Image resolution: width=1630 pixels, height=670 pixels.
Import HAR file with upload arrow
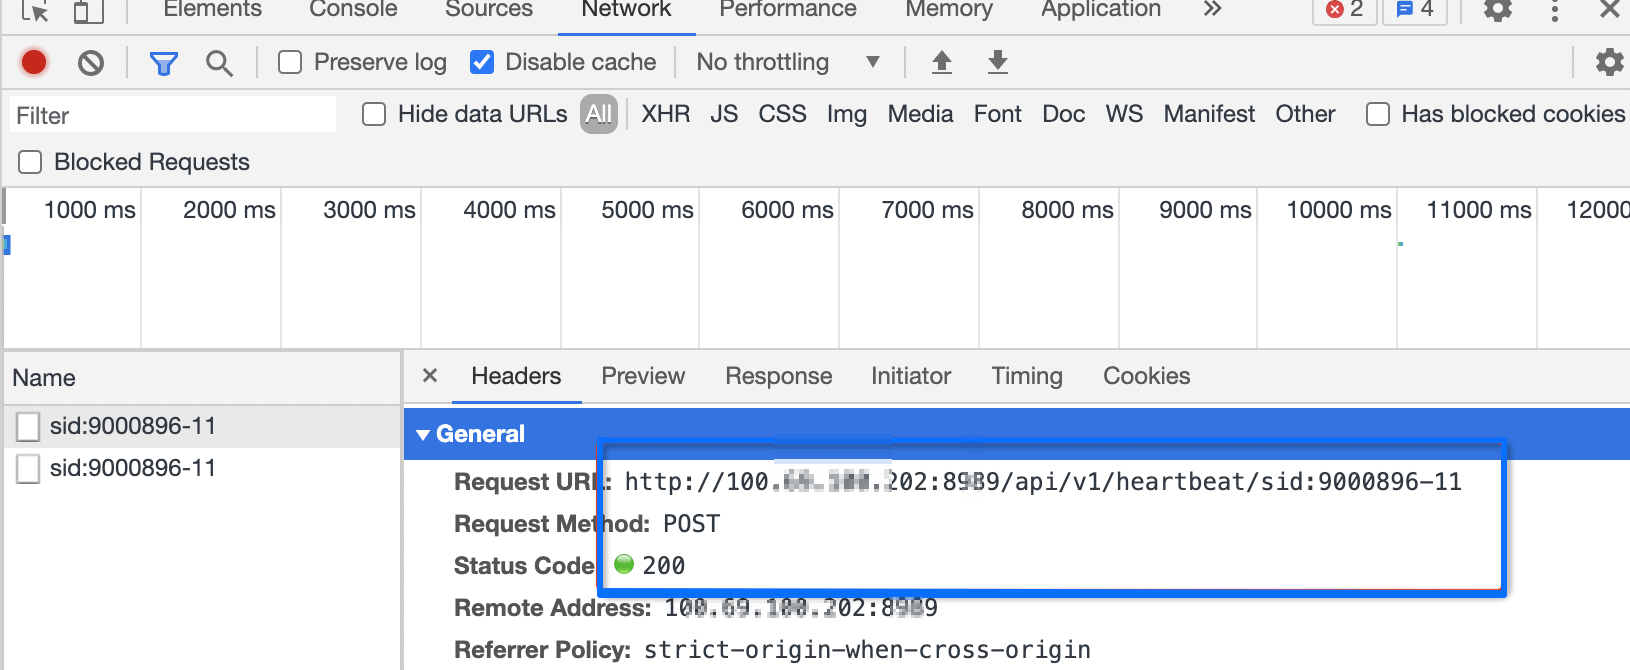[x=941, y=62]
